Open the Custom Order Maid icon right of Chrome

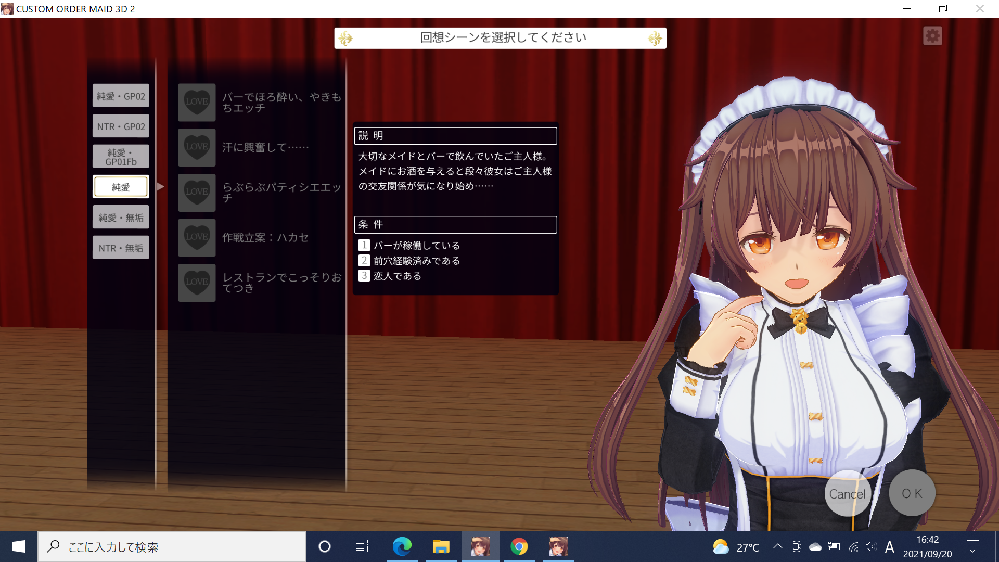click(x=558, y=547)
